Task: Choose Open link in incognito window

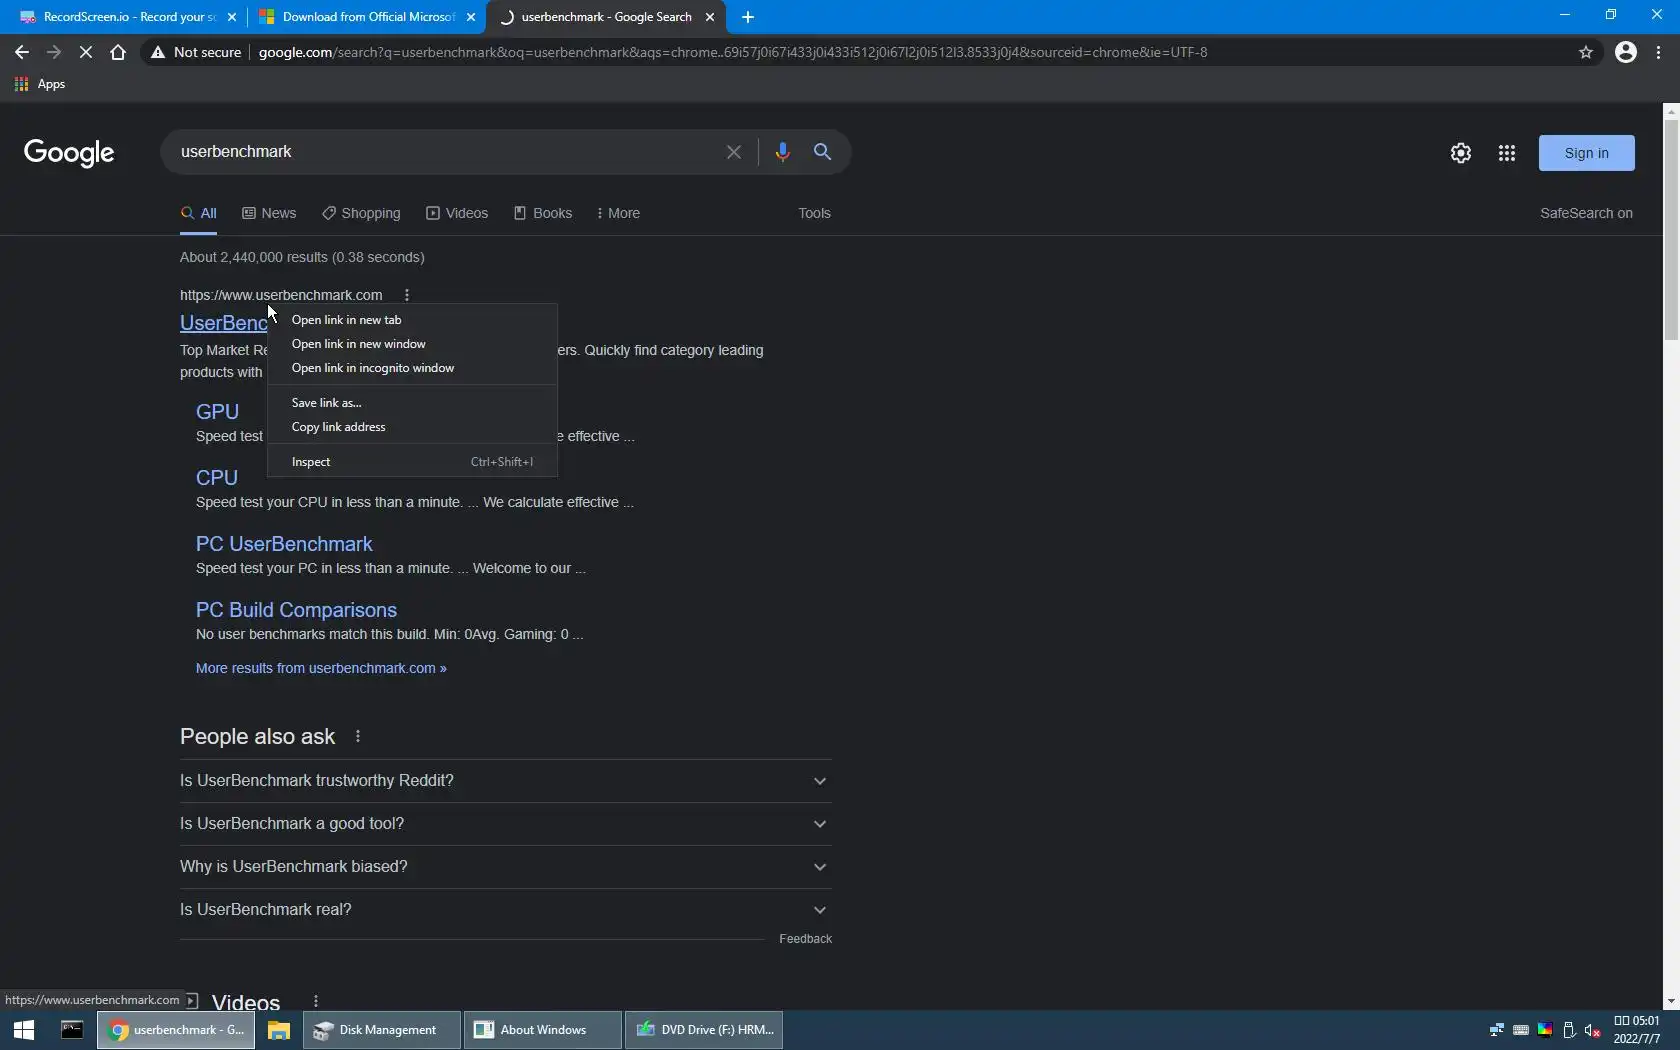Action: [412, 368]
